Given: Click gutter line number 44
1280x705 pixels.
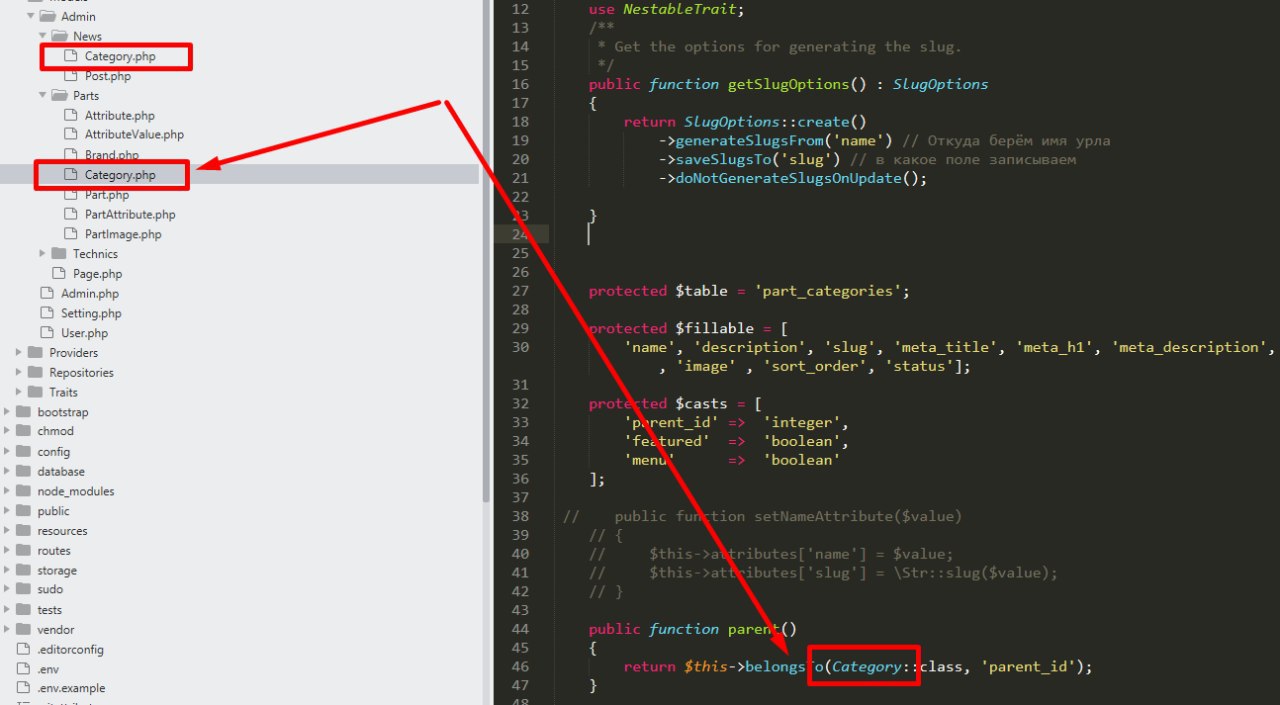Looking at the screenshot, I should 520,629.
